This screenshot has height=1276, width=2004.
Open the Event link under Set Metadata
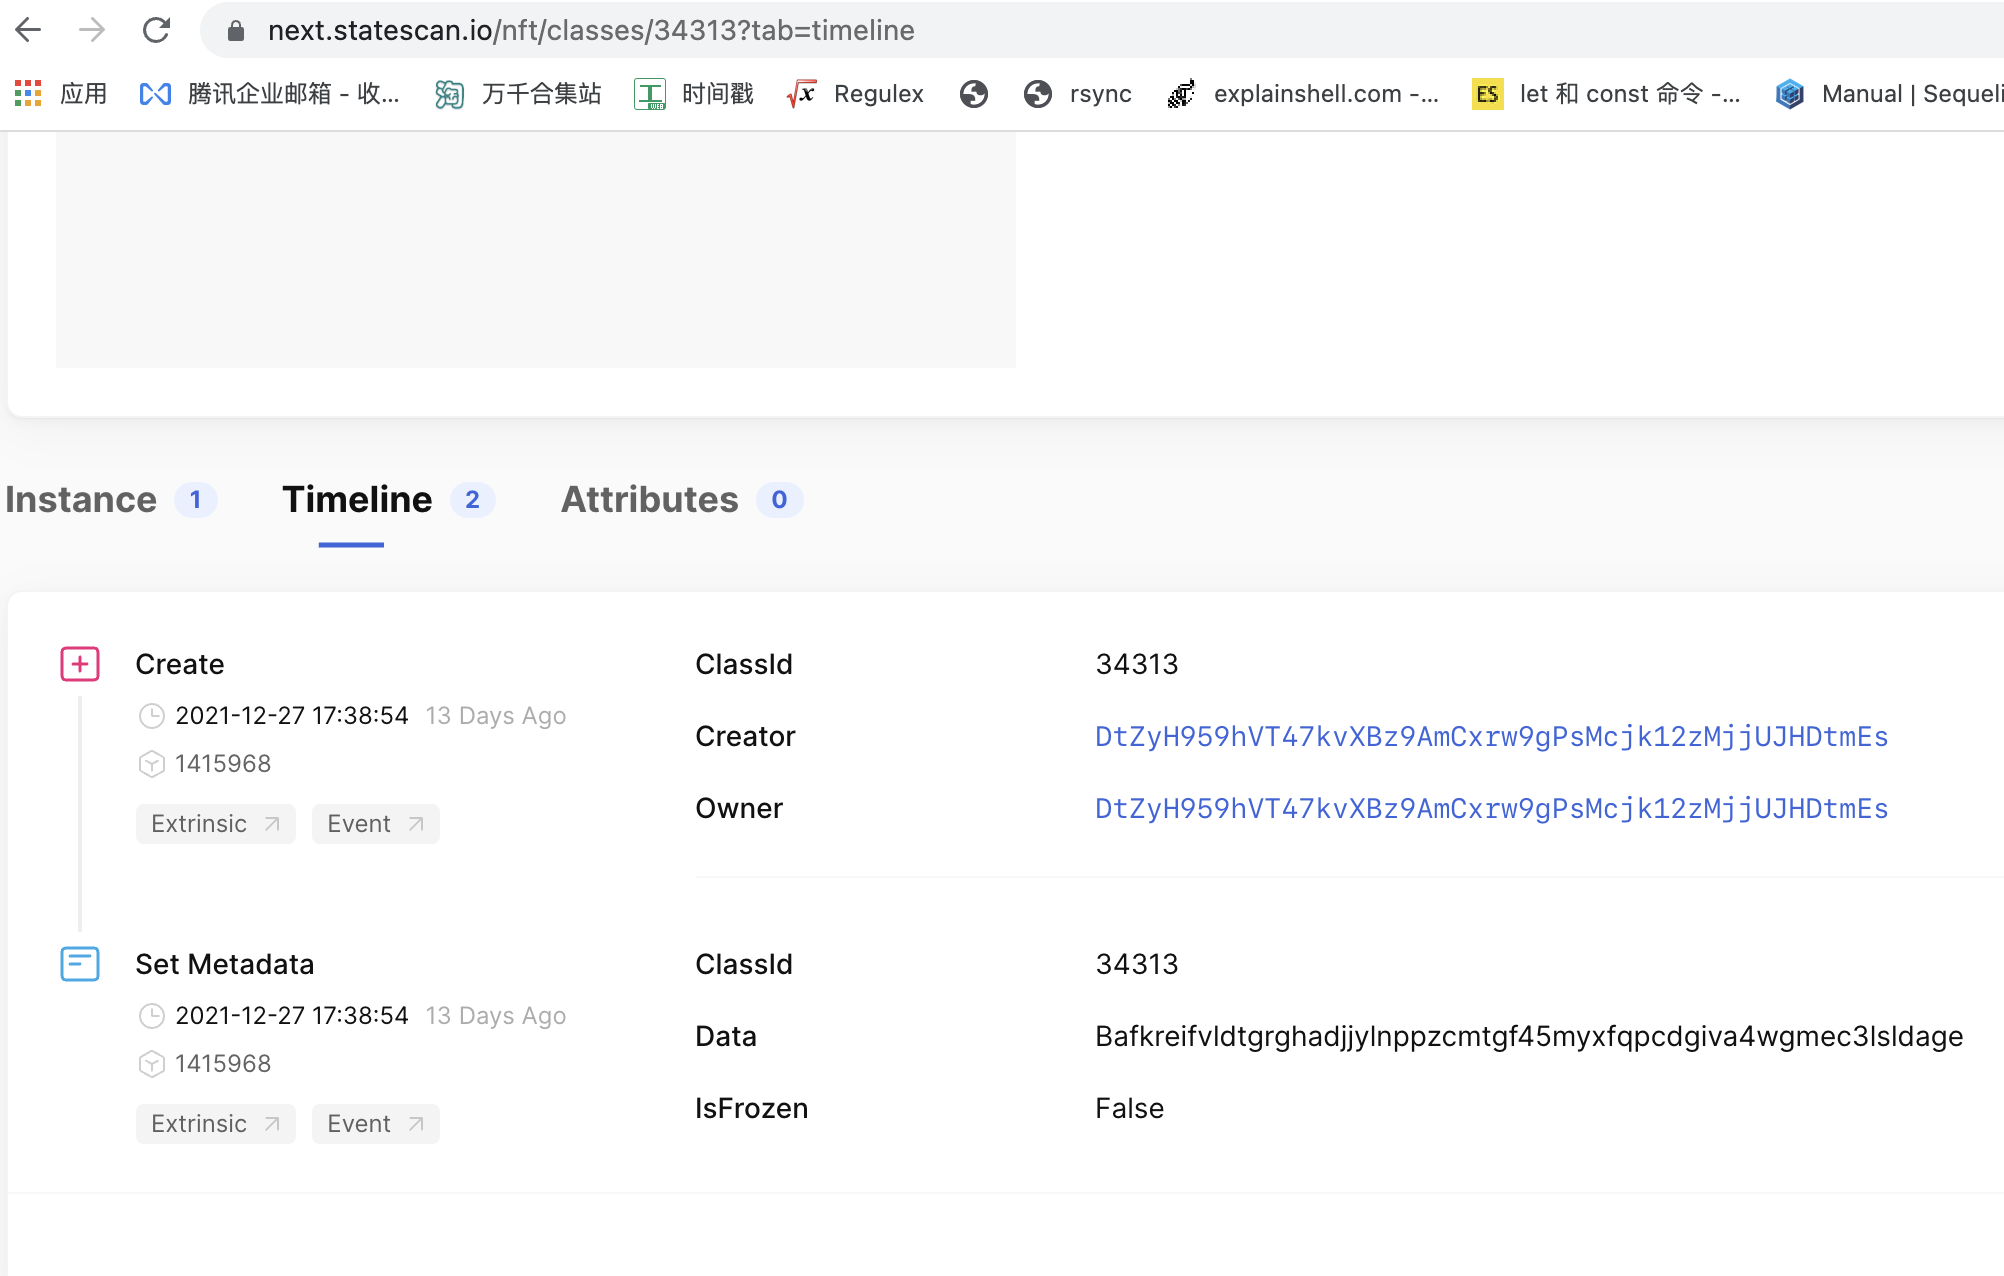tap(375, 1123)
